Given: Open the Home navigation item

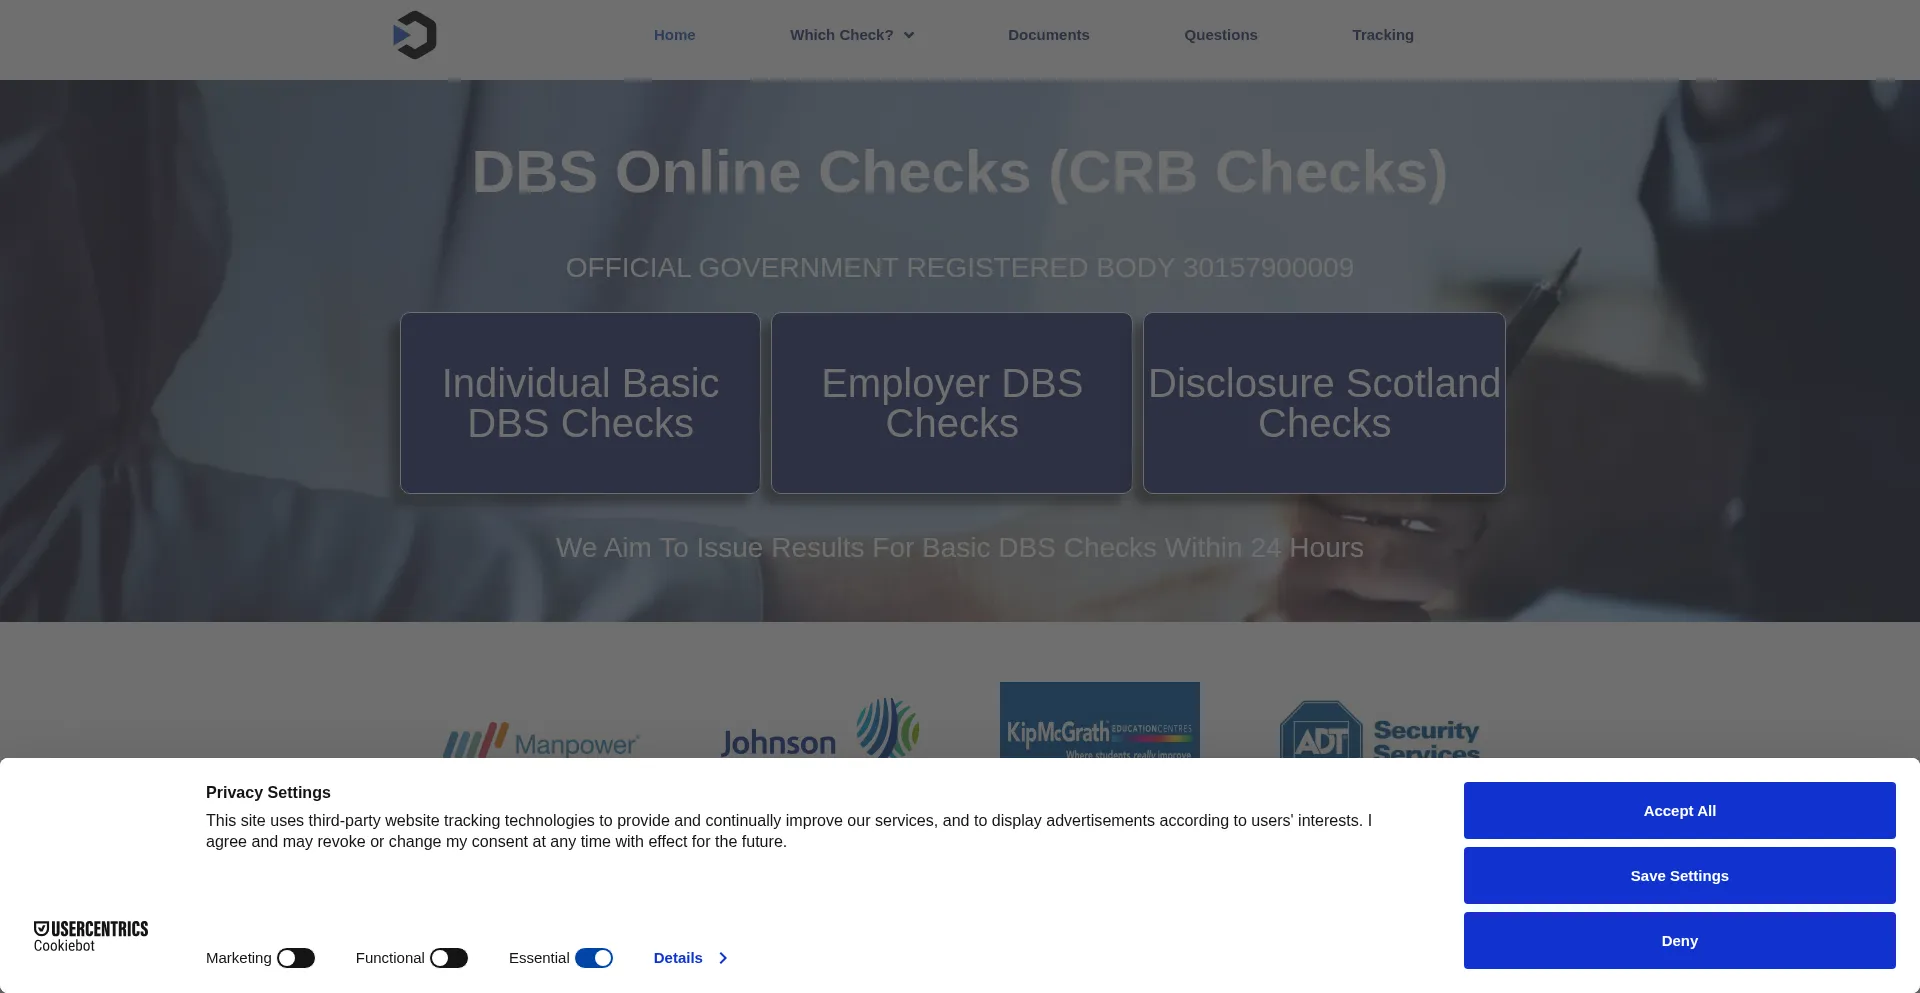Looking at the screenshot, I should pos(674,35).
